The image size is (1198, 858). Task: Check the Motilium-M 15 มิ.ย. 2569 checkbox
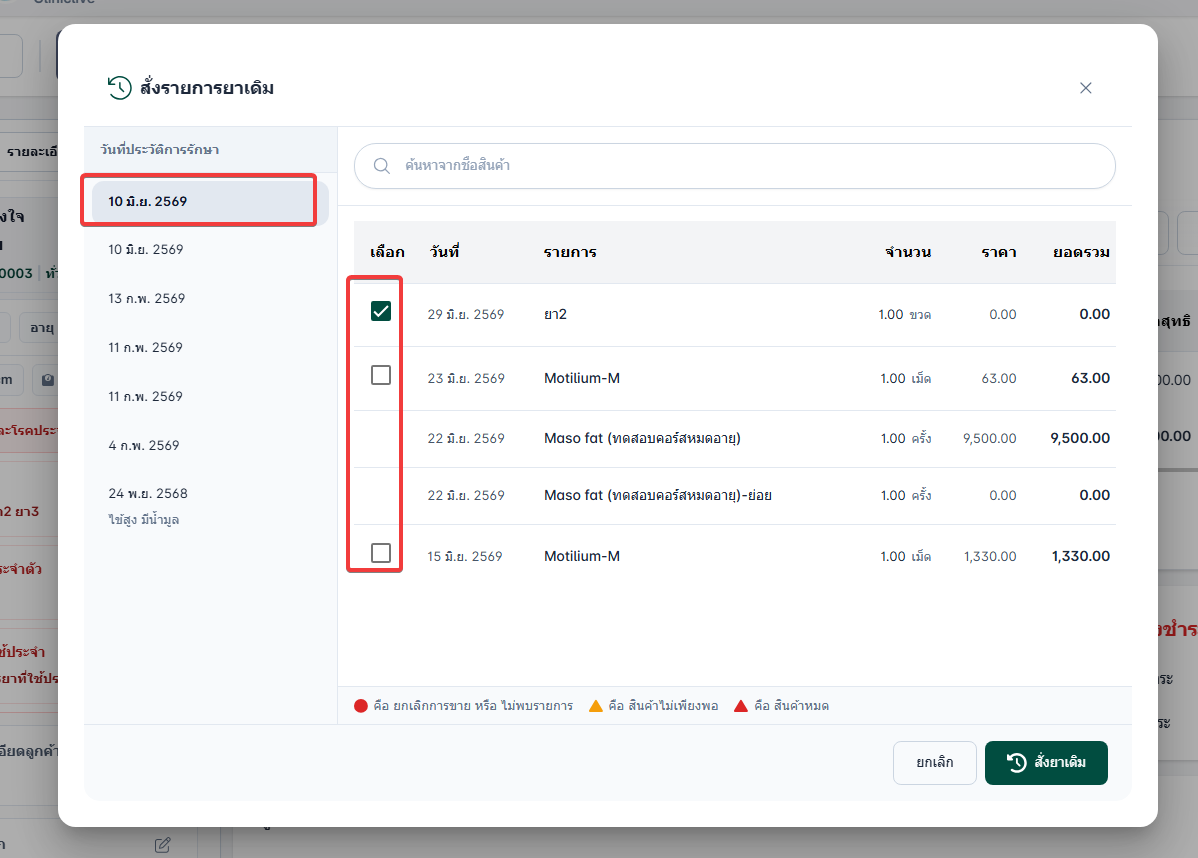click(x=380, y=553)
